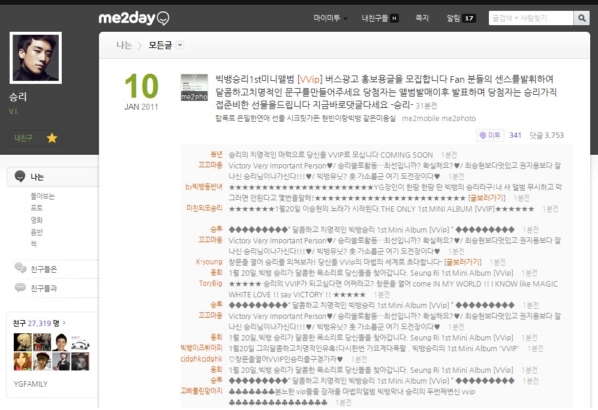Screen dimensions: 598x410
Task: Expand the 모든글 dropdown arrow
Action: pos(180,45)
